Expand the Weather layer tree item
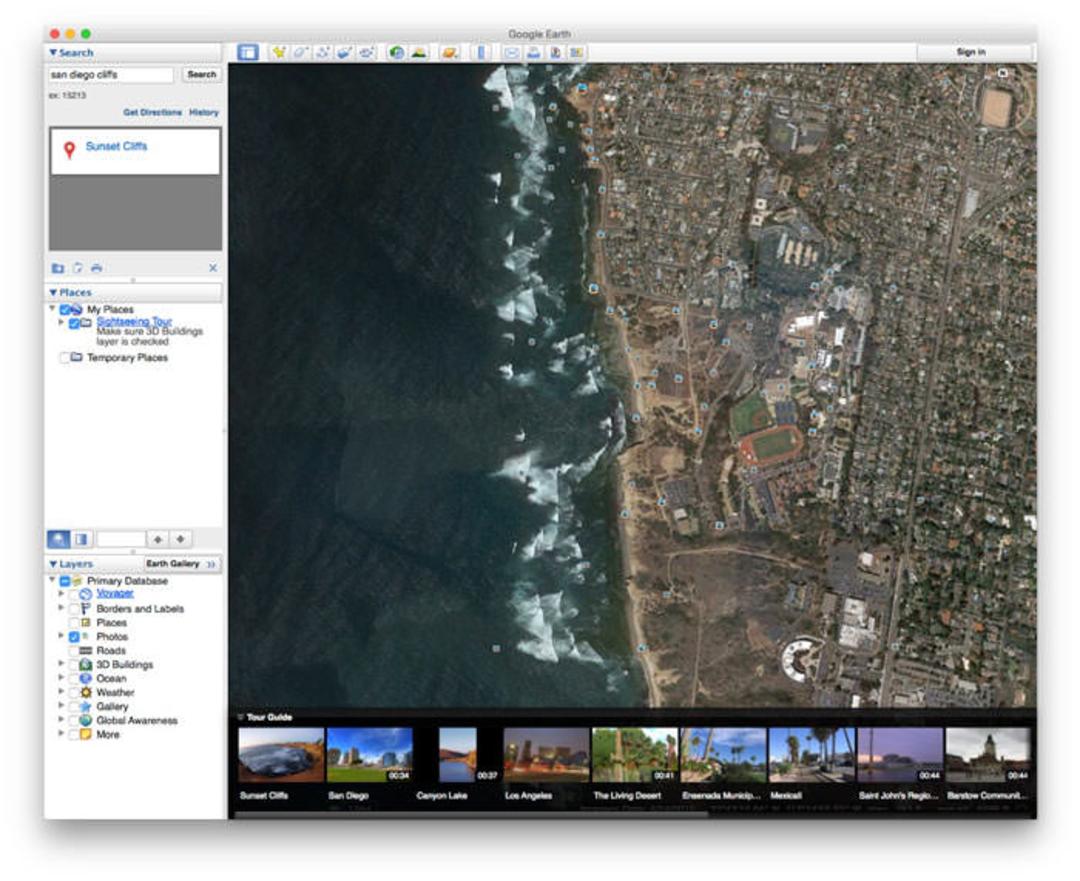1080x881 pixels. 61,692
